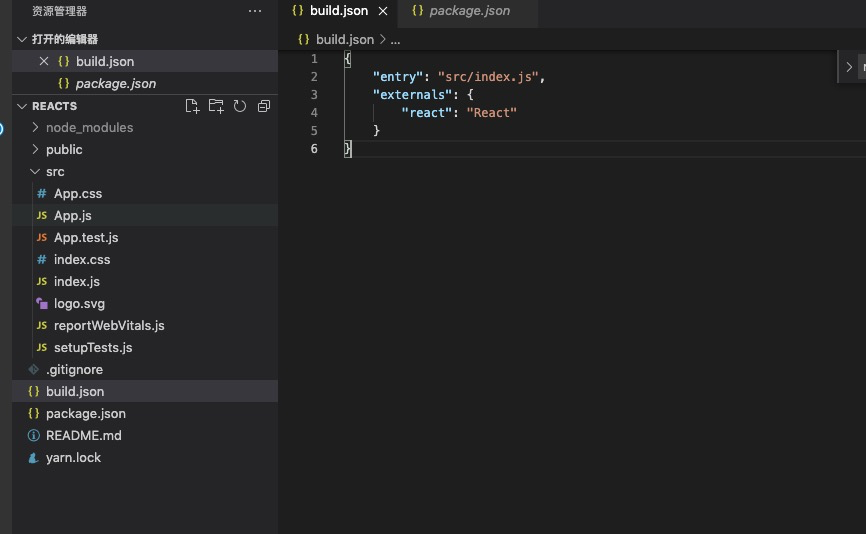Click JSON icon in build.json breadcrumb

(x=304, y=39)
